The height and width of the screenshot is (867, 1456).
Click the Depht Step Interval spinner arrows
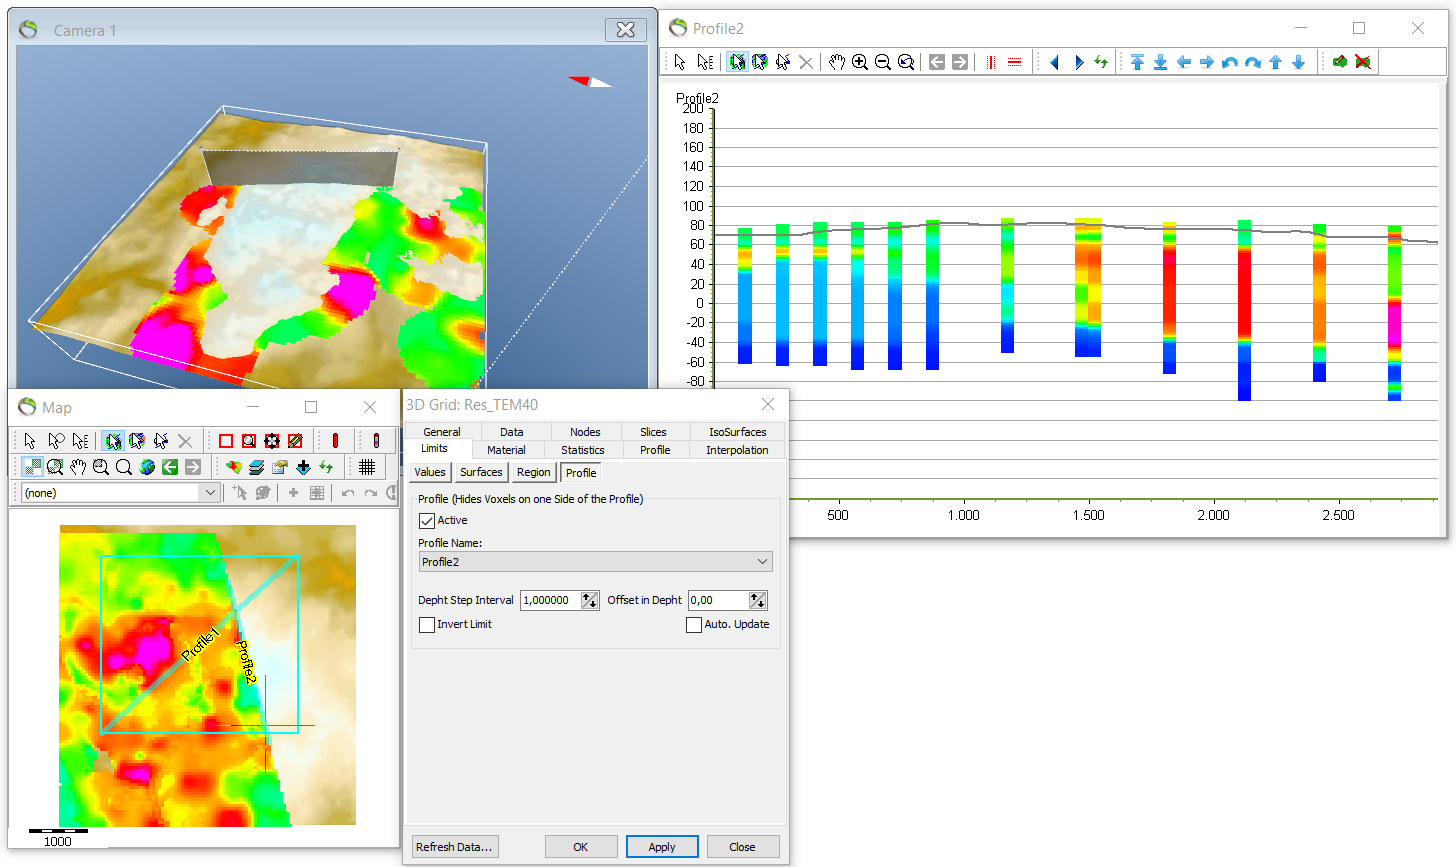pos(590,600)
